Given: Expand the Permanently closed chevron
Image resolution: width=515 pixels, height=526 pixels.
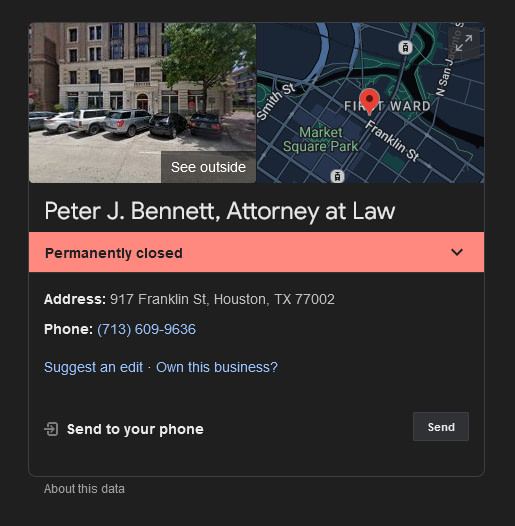Looking at the screenshot, I should (457, 252).
